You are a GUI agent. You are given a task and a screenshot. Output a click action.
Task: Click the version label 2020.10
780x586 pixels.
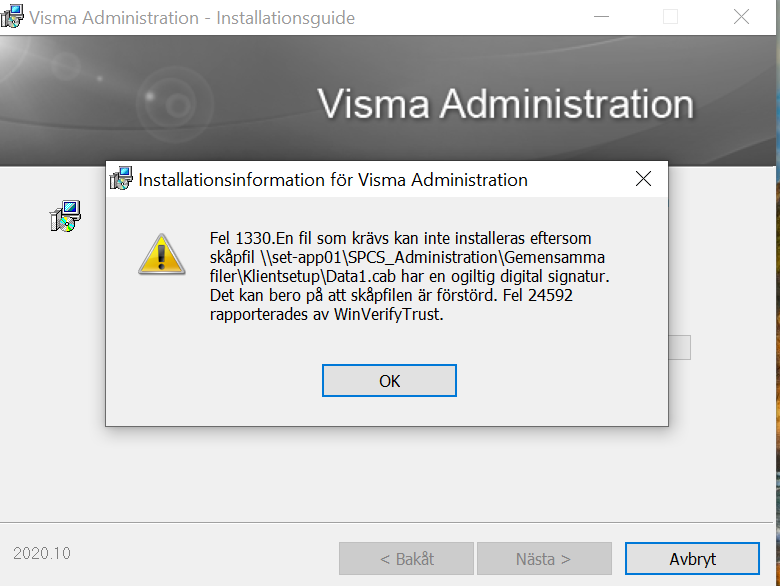[x=42, y=553]
